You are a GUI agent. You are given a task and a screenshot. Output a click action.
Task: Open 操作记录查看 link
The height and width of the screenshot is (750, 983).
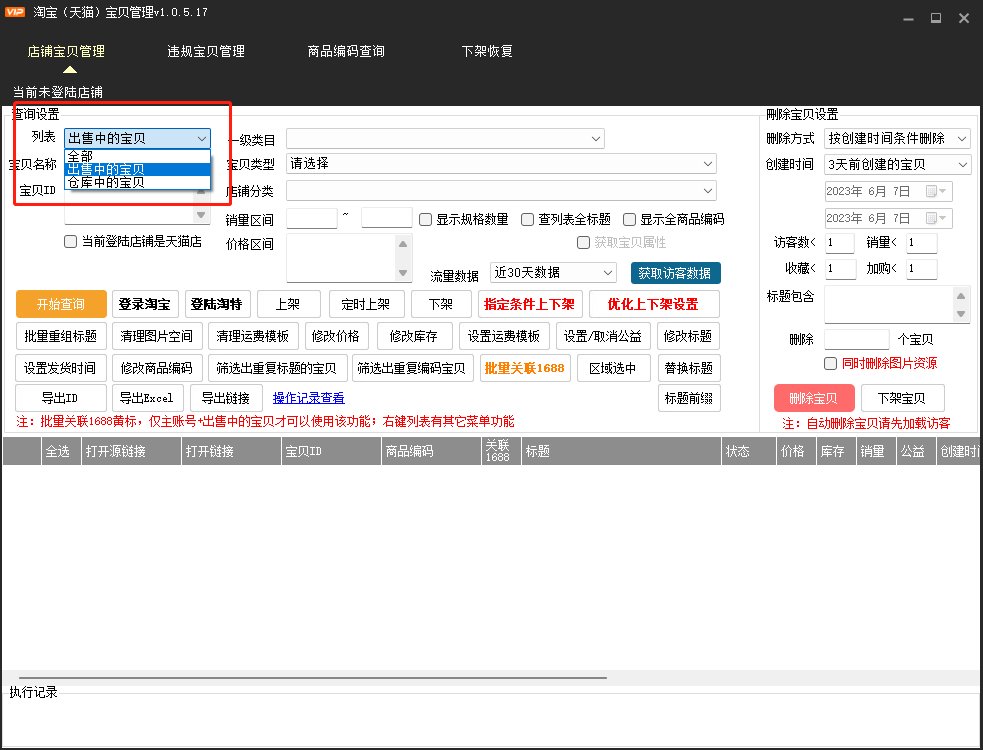tap(308, 398)
